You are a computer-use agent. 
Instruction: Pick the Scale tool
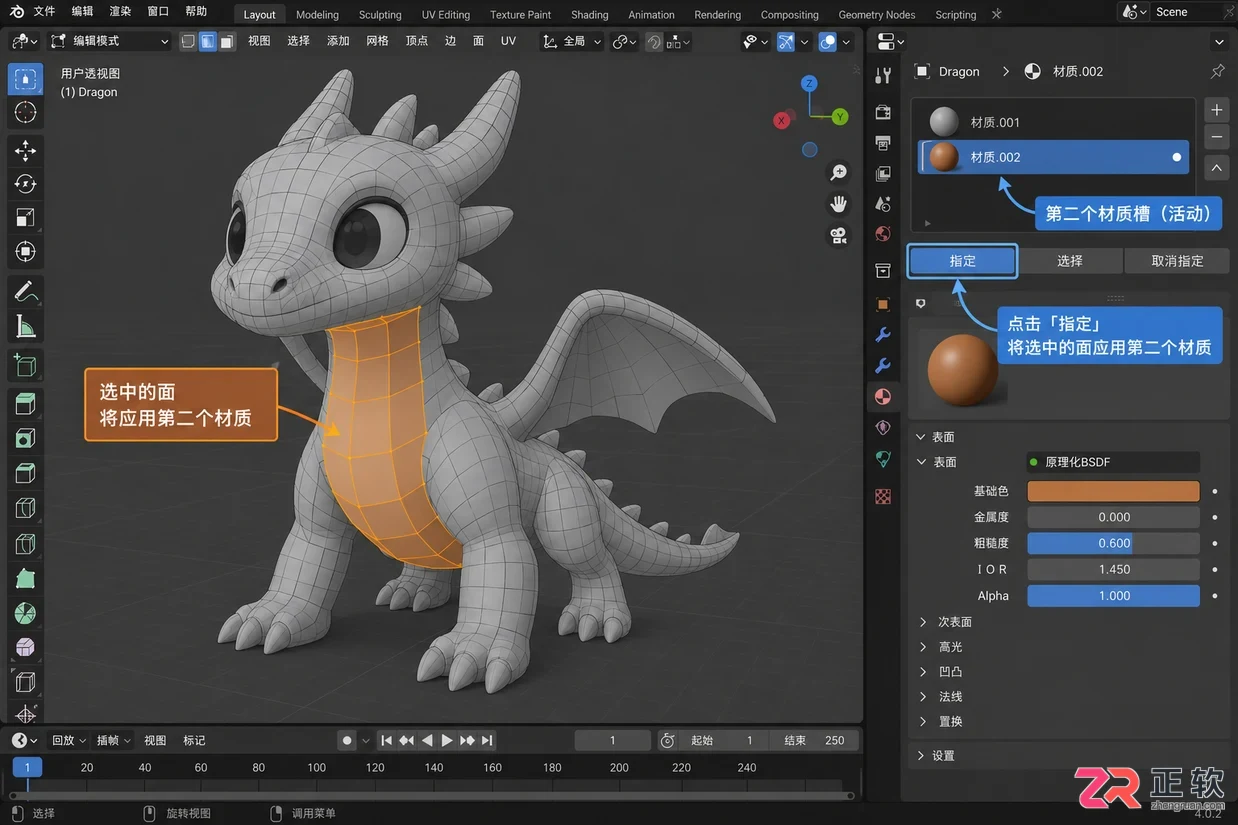(25, 217)
